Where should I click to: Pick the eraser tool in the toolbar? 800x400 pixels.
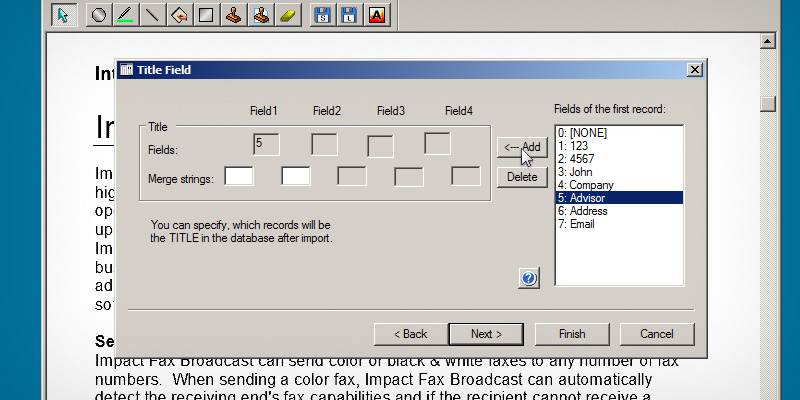point(287,15)
